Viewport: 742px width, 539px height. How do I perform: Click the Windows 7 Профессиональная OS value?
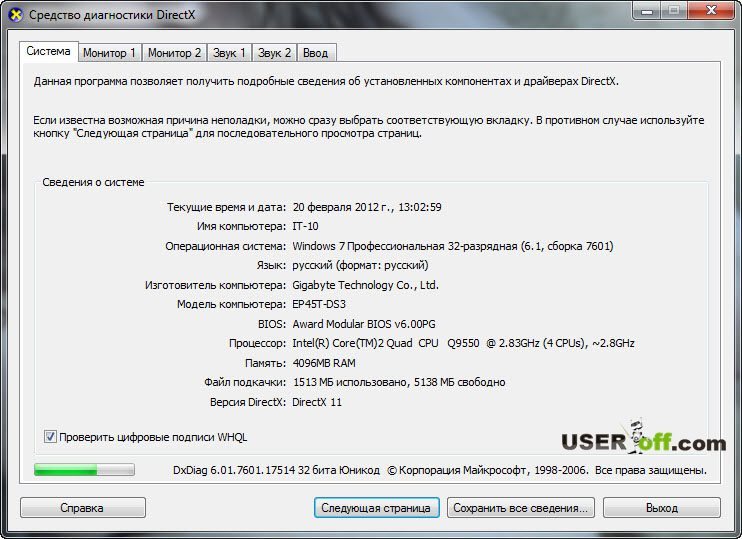click(x=453, y=246)
